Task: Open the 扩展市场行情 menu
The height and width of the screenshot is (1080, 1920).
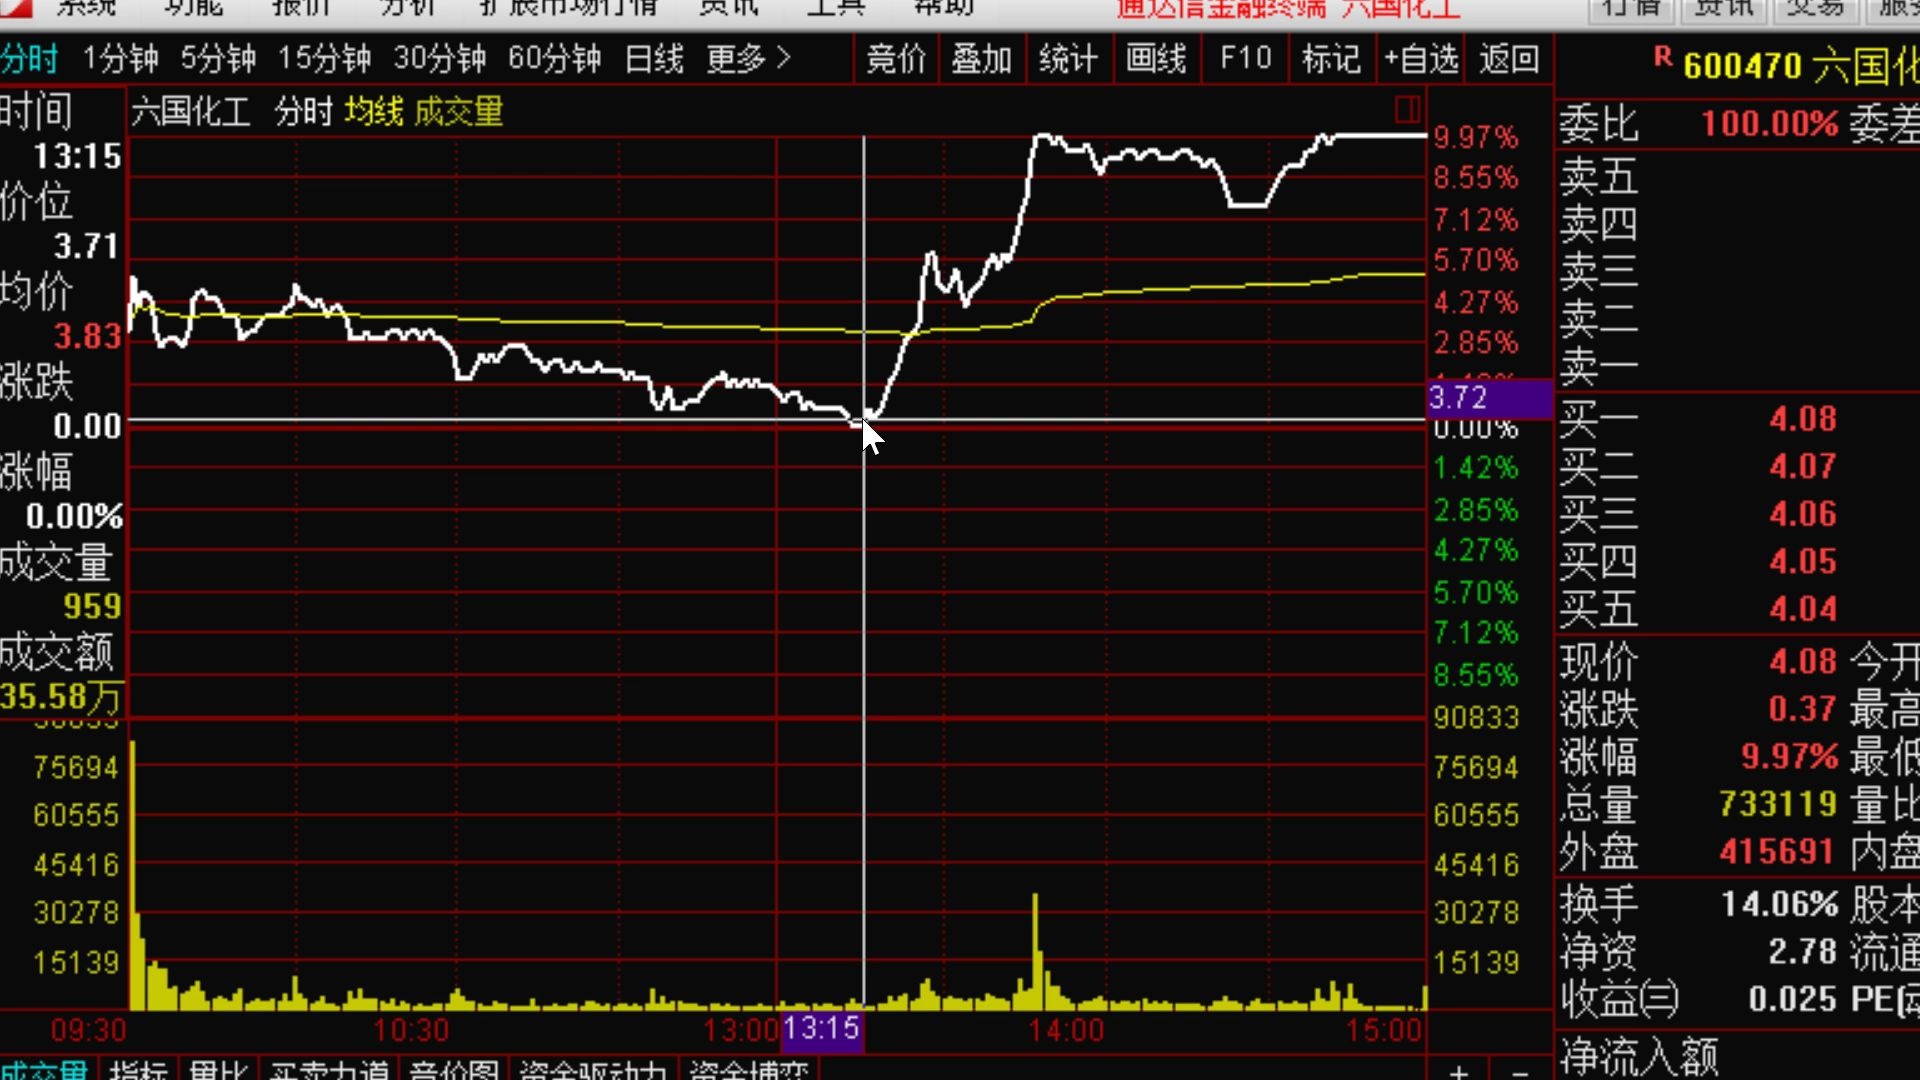Action: [x=568, y=8]
